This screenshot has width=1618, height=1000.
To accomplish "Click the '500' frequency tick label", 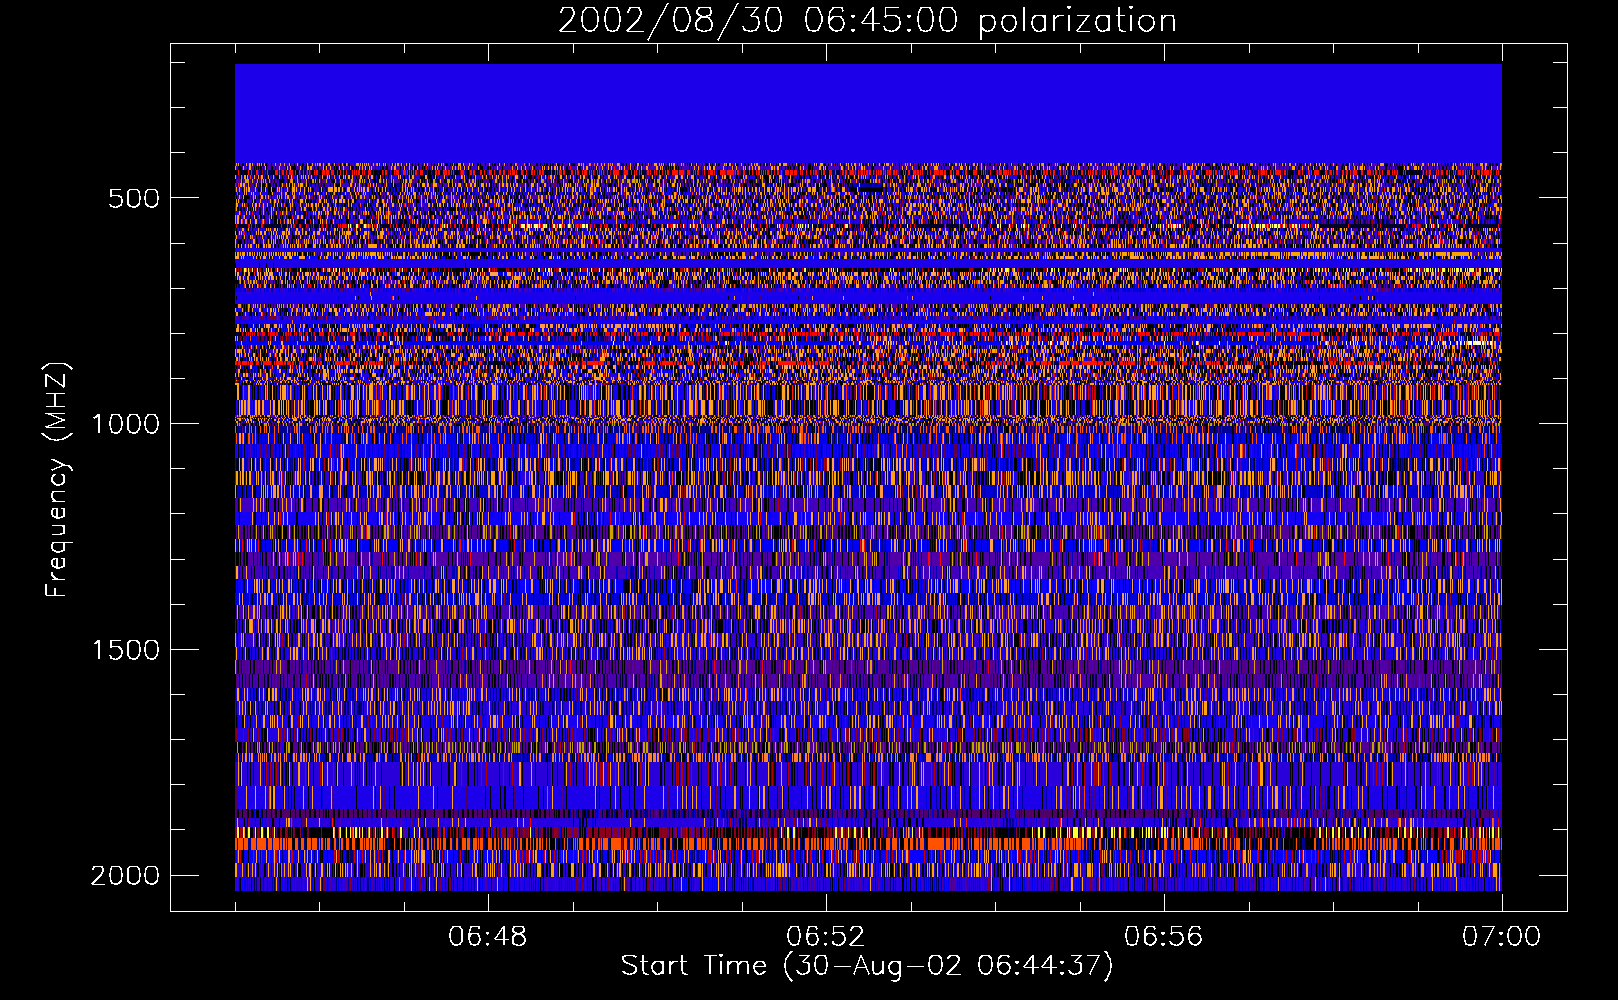I will point(133,198).
